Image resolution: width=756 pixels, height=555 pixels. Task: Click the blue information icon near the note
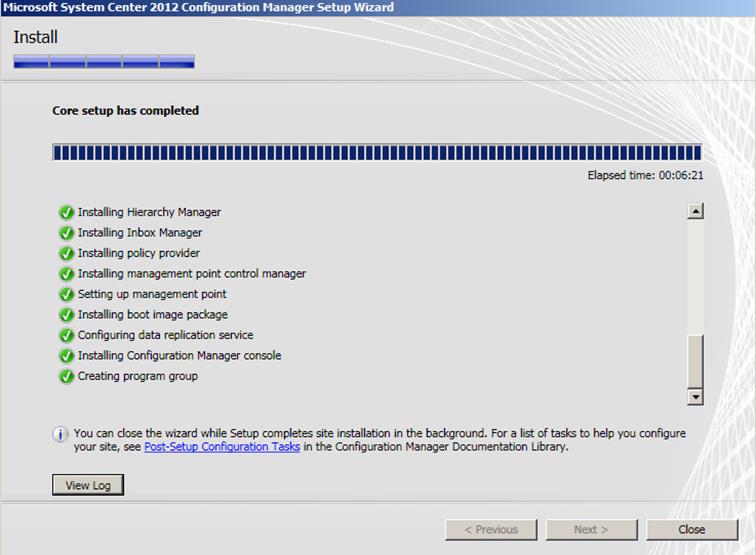tap(60, 434)
